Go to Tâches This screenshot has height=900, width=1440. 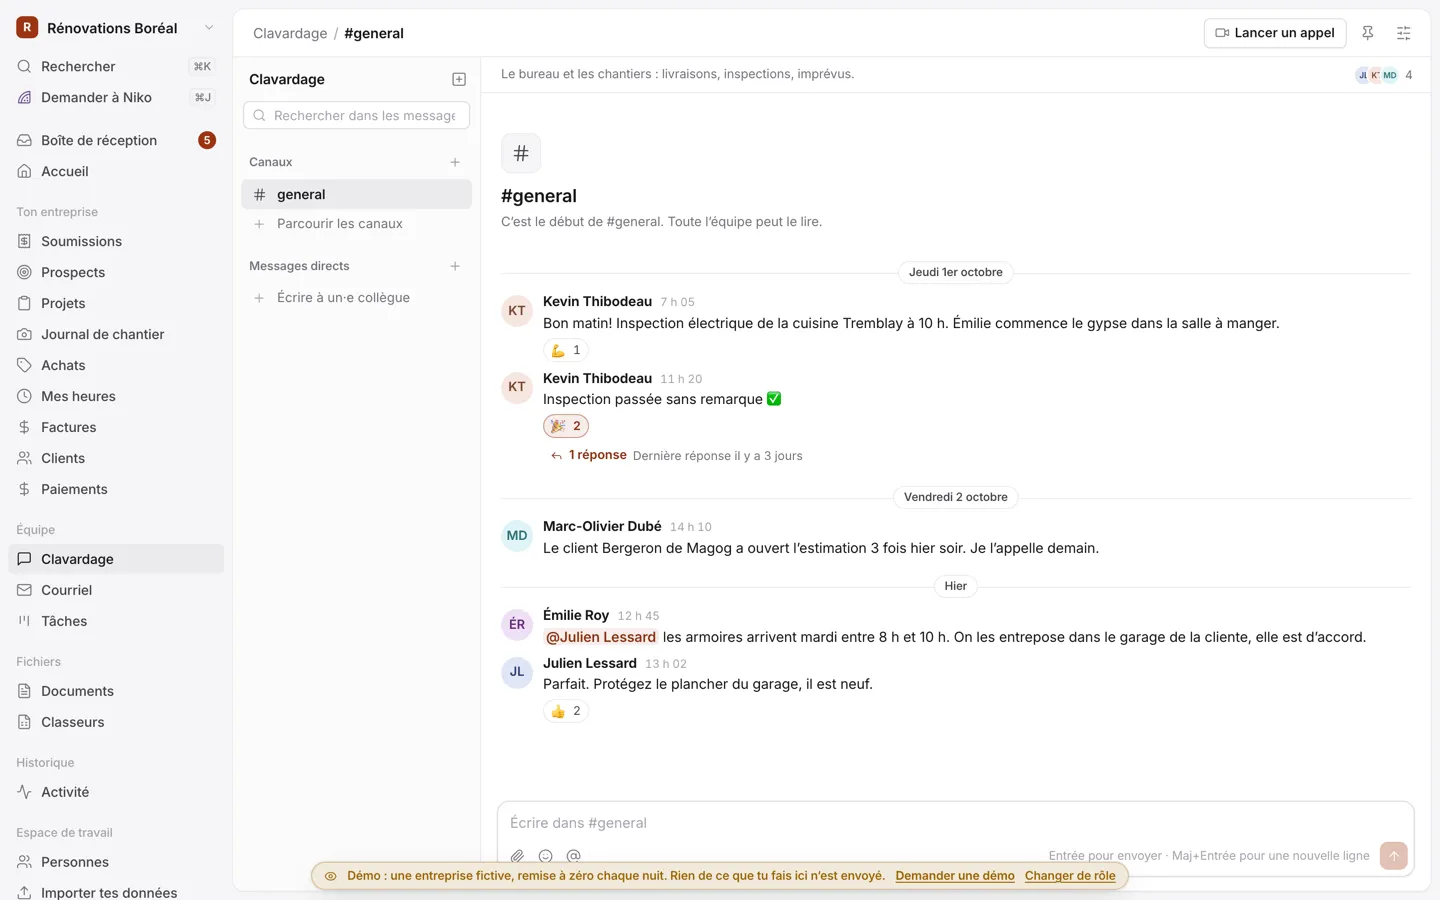[x=116, y=621]
